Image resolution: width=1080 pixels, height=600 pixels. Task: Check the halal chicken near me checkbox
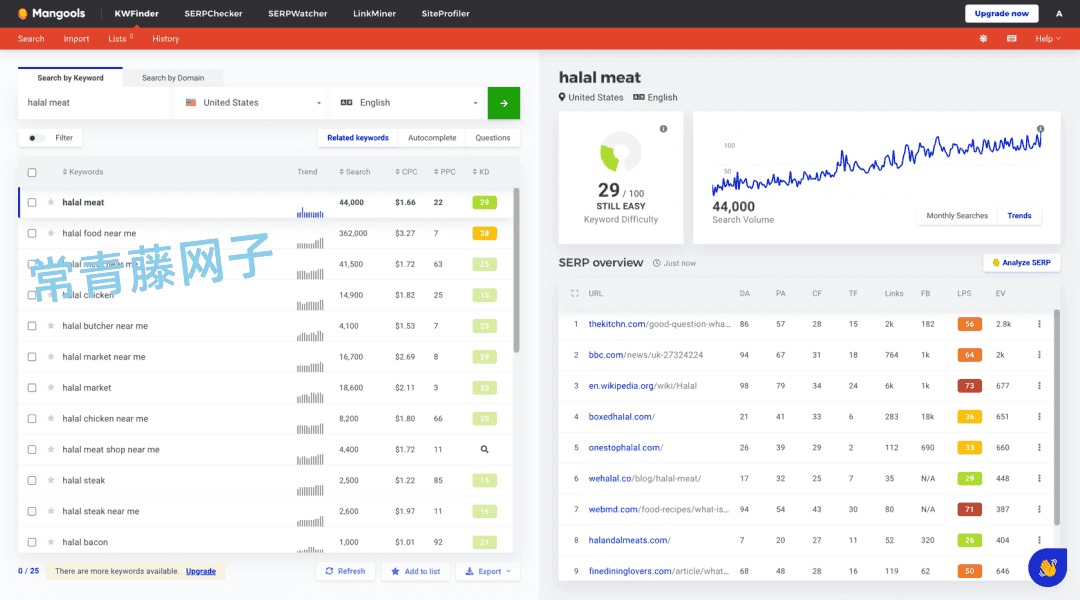click(x=32, y=419)
